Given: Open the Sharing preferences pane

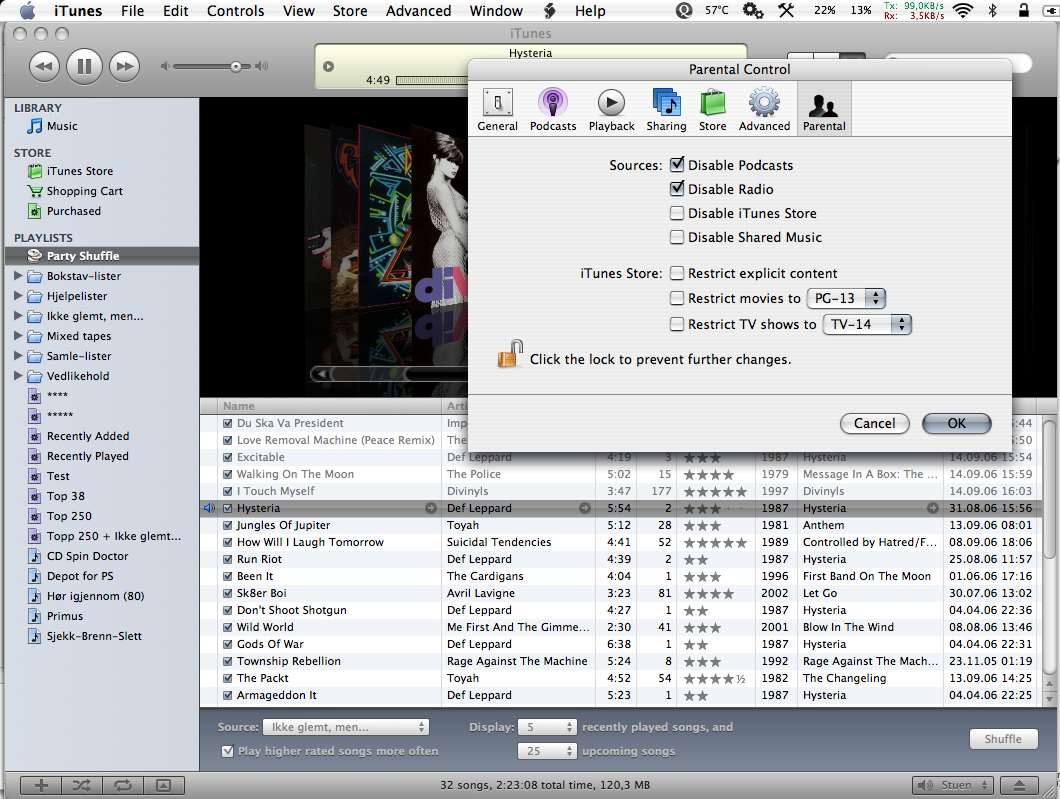Looking at the screenshot, I should [666, 110].
